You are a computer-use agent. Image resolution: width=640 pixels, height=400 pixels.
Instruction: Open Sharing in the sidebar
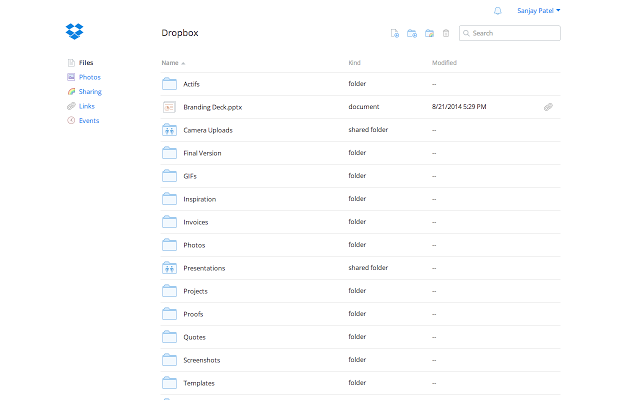click(90, 92)
